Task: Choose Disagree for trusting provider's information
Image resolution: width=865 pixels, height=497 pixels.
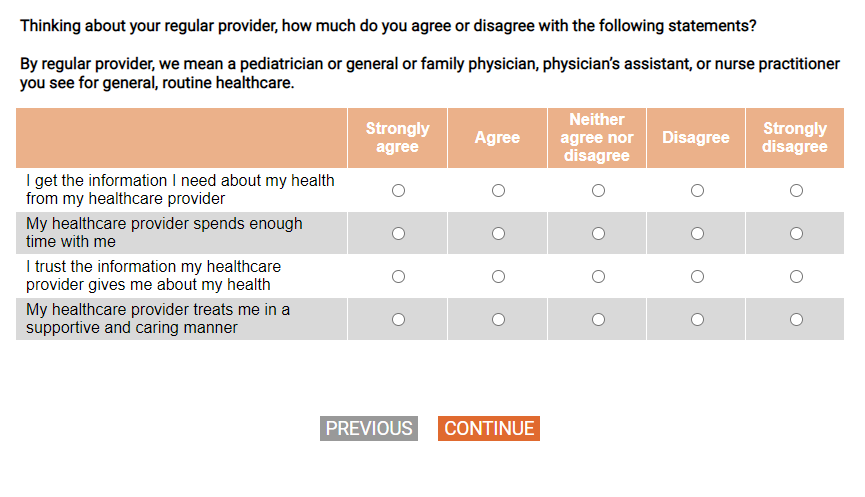Action: click(697, 276)
